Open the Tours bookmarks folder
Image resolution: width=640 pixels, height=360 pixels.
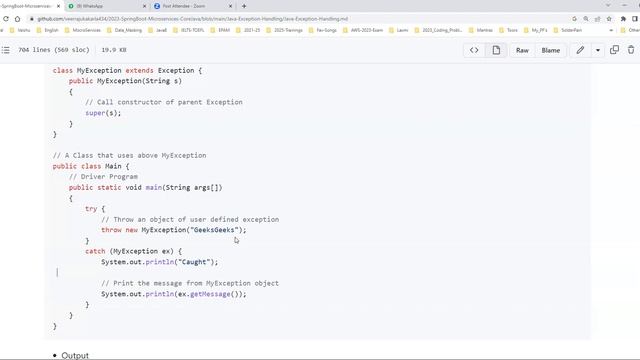click(x=508, y=30)
